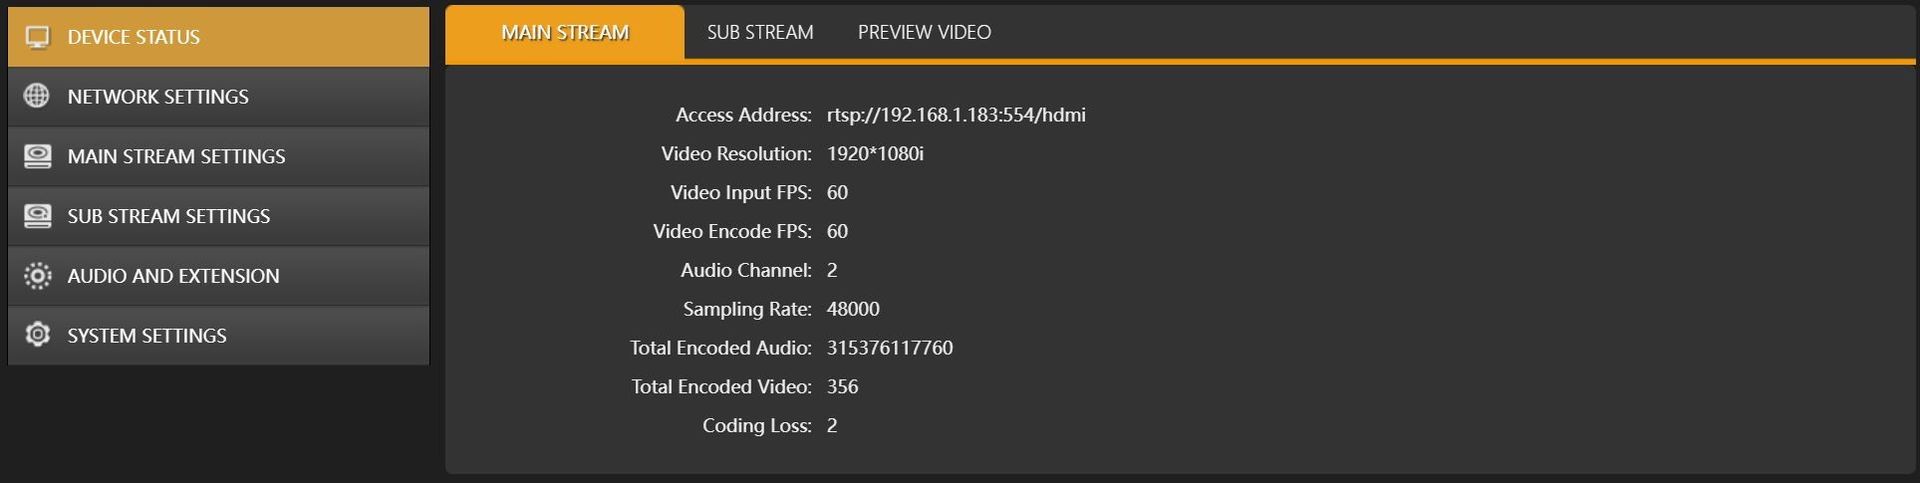
Task: Click the monitor icon beside Device Status
Action: click(x=38, y=37)
